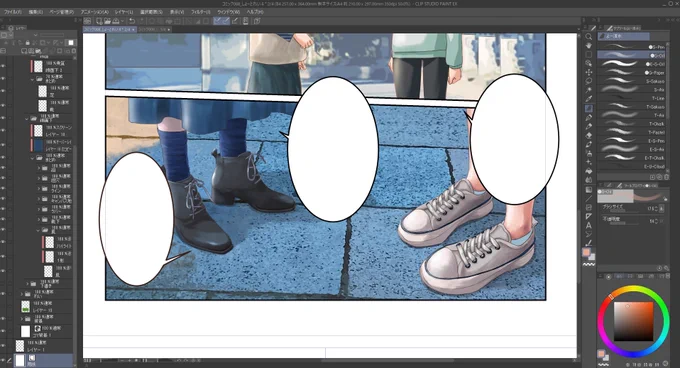
Task: Collapse the 100% まとめ layer folder
Action: point(33,158)
